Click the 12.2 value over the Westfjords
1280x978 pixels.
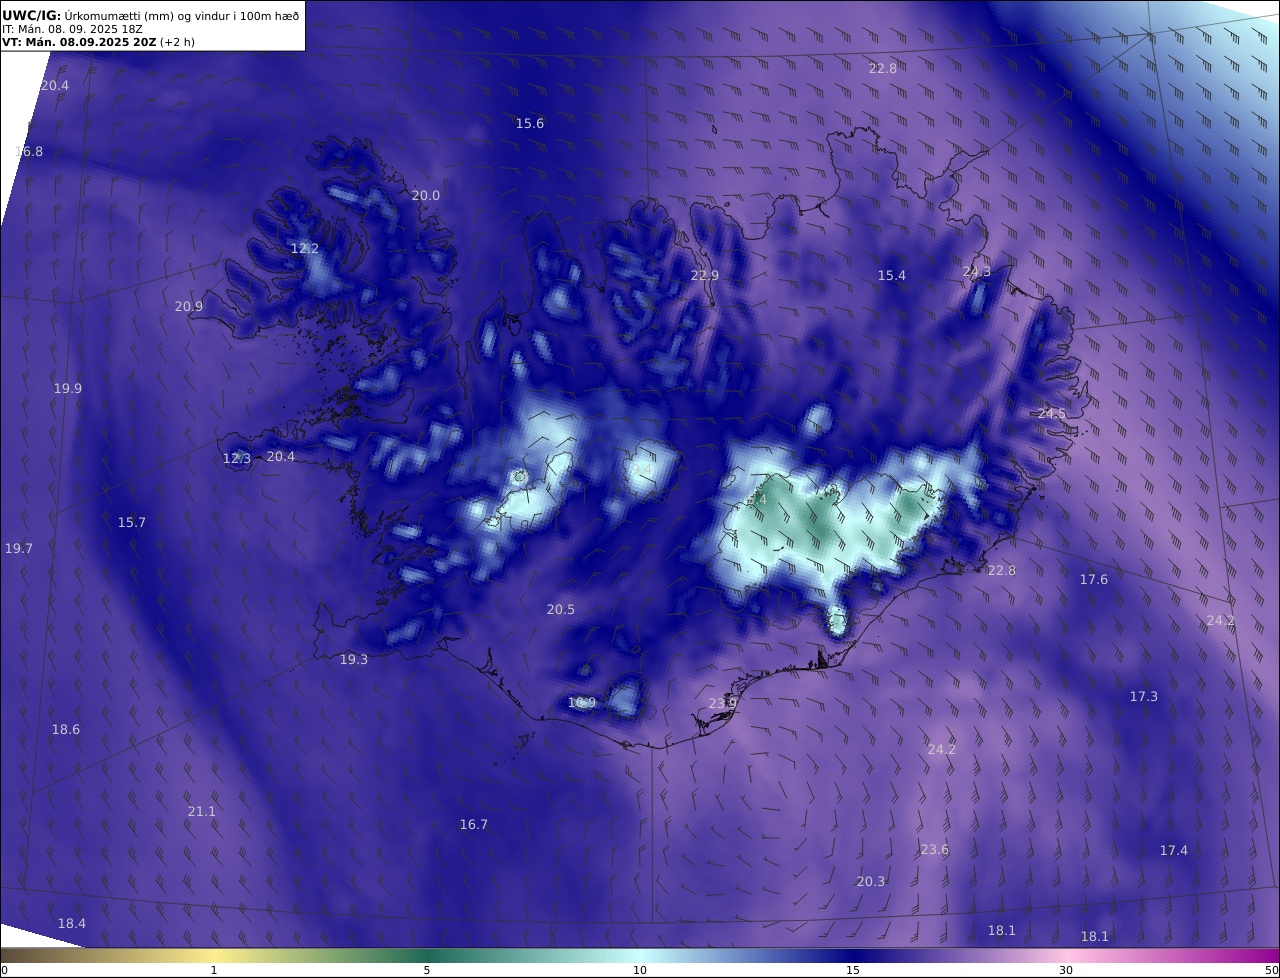305,249
